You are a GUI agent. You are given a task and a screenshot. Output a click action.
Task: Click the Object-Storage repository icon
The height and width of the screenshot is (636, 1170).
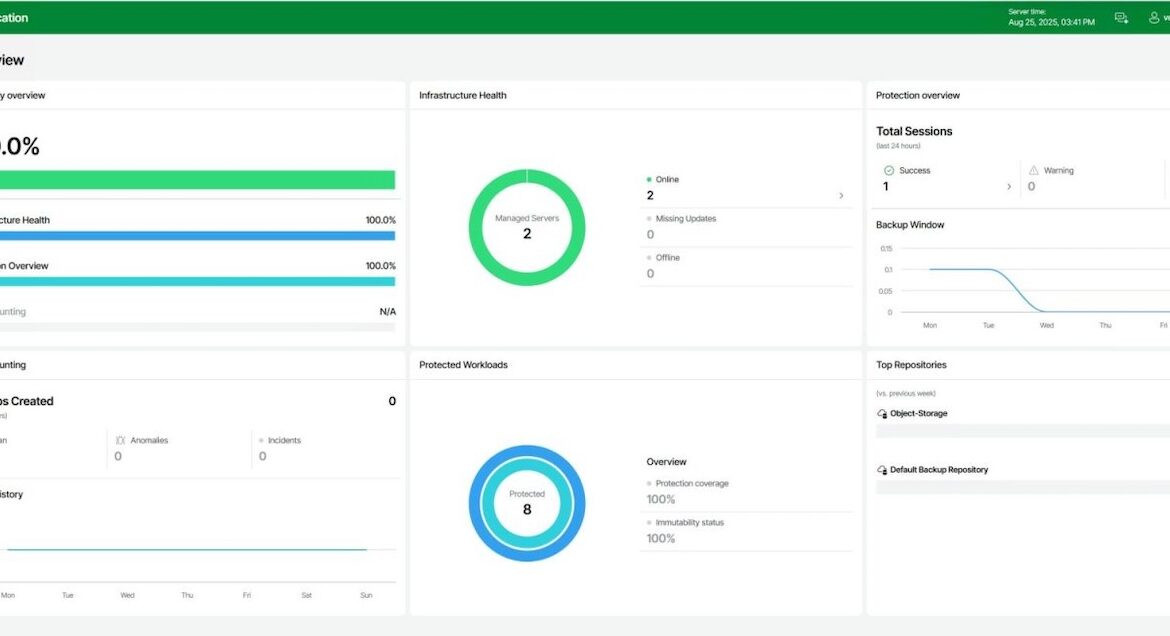[882, 413]
